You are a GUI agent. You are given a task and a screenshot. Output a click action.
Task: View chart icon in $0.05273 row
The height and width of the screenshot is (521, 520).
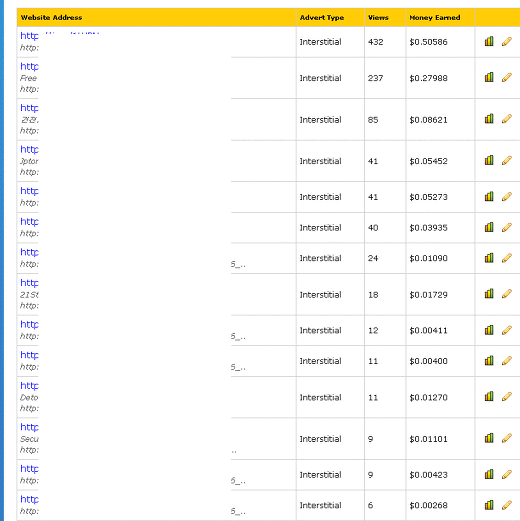(x=489, y=196)
